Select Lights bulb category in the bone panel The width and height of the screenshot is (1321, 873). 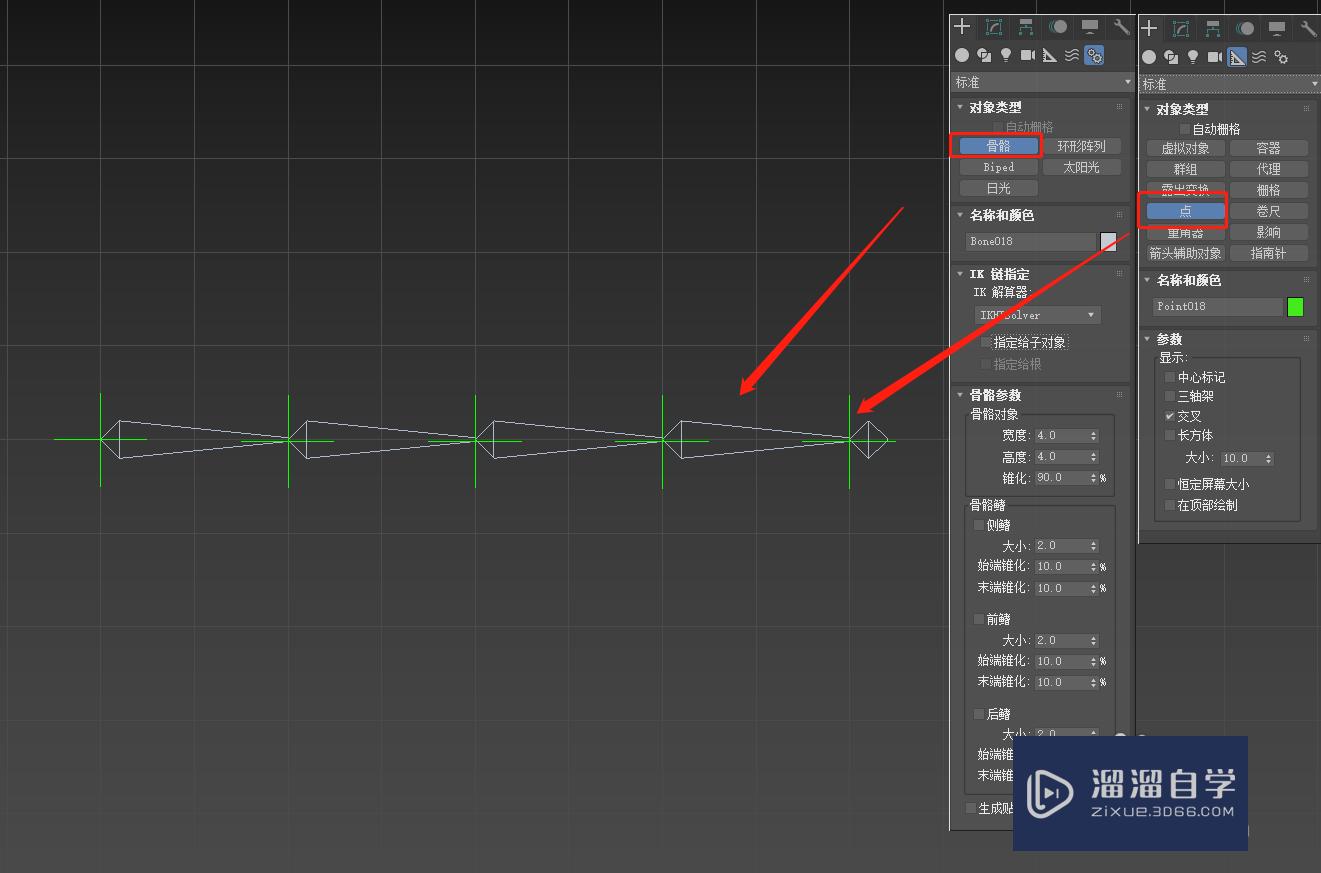[x=1006, y=55]
